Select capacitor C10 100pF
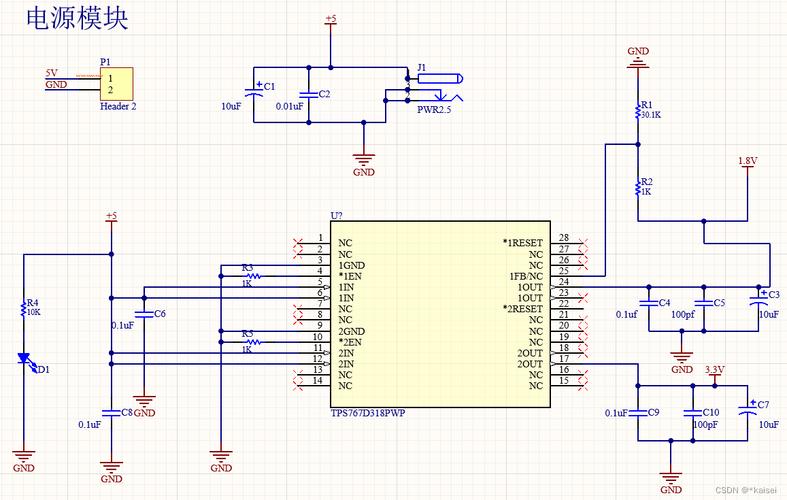Image resolution: width=787 pixels, height=500 pixels. coord(693,413)
